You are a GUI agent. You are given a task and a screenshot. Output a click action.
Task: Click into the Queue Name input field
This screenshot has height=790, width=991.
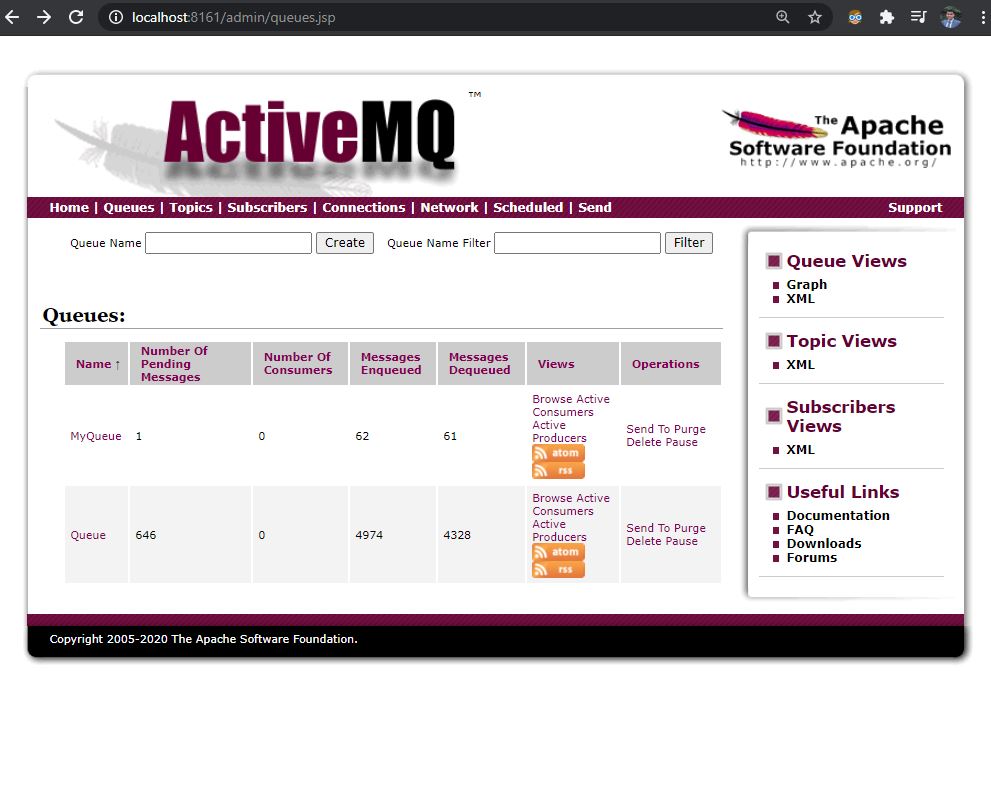pyautogui.click(x=228, y=243)
